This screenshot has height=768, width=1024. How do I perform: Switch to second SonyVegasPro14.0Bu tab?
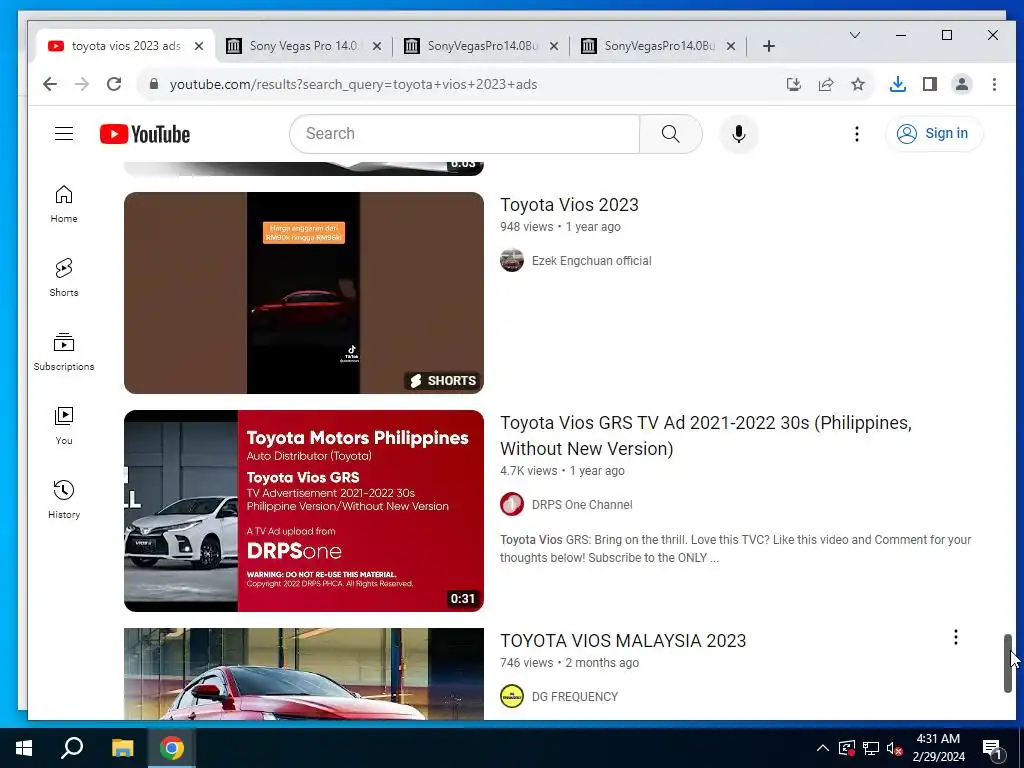481,46
